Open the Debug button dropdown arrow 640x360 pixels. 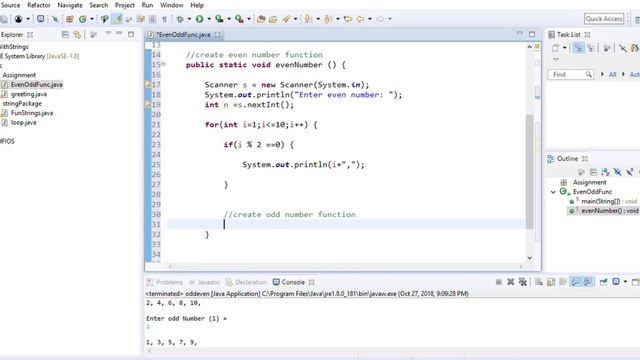(x=189, y=19)
